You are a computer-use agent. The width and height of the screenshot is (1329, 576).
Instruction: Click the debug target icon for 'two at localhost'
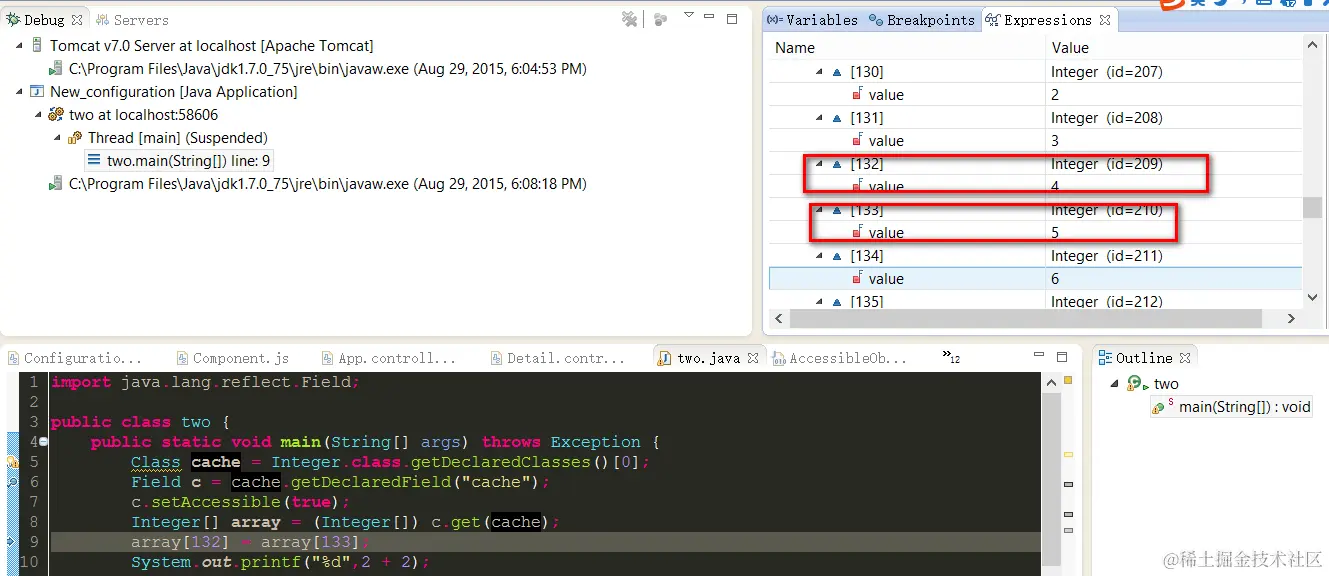point(56,115)
